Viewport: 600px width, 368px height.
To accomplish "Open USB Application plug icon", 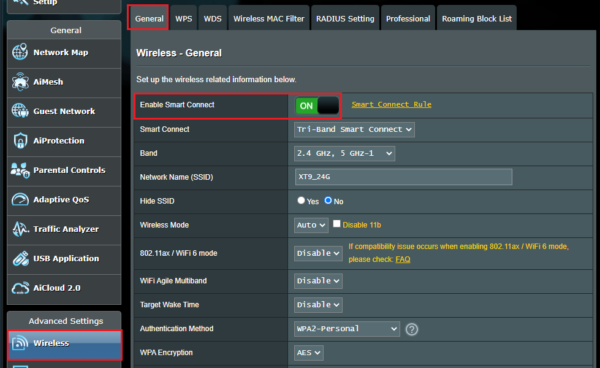I will (x=20, y=259).
